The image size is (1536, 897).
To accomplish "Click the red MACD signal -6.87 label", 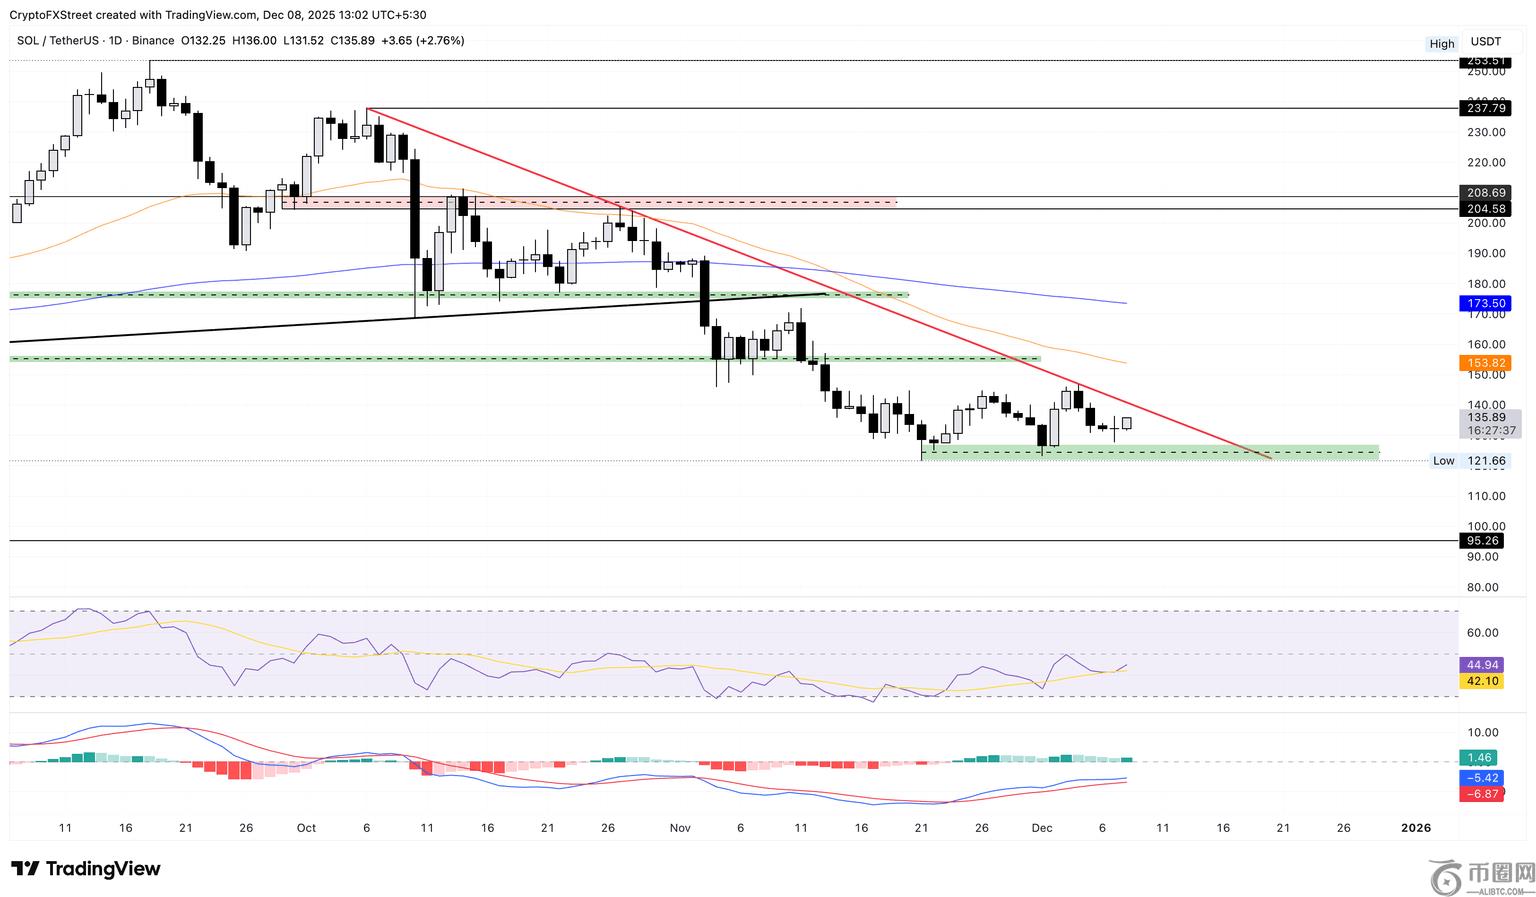I will (x=1481, y=794).
